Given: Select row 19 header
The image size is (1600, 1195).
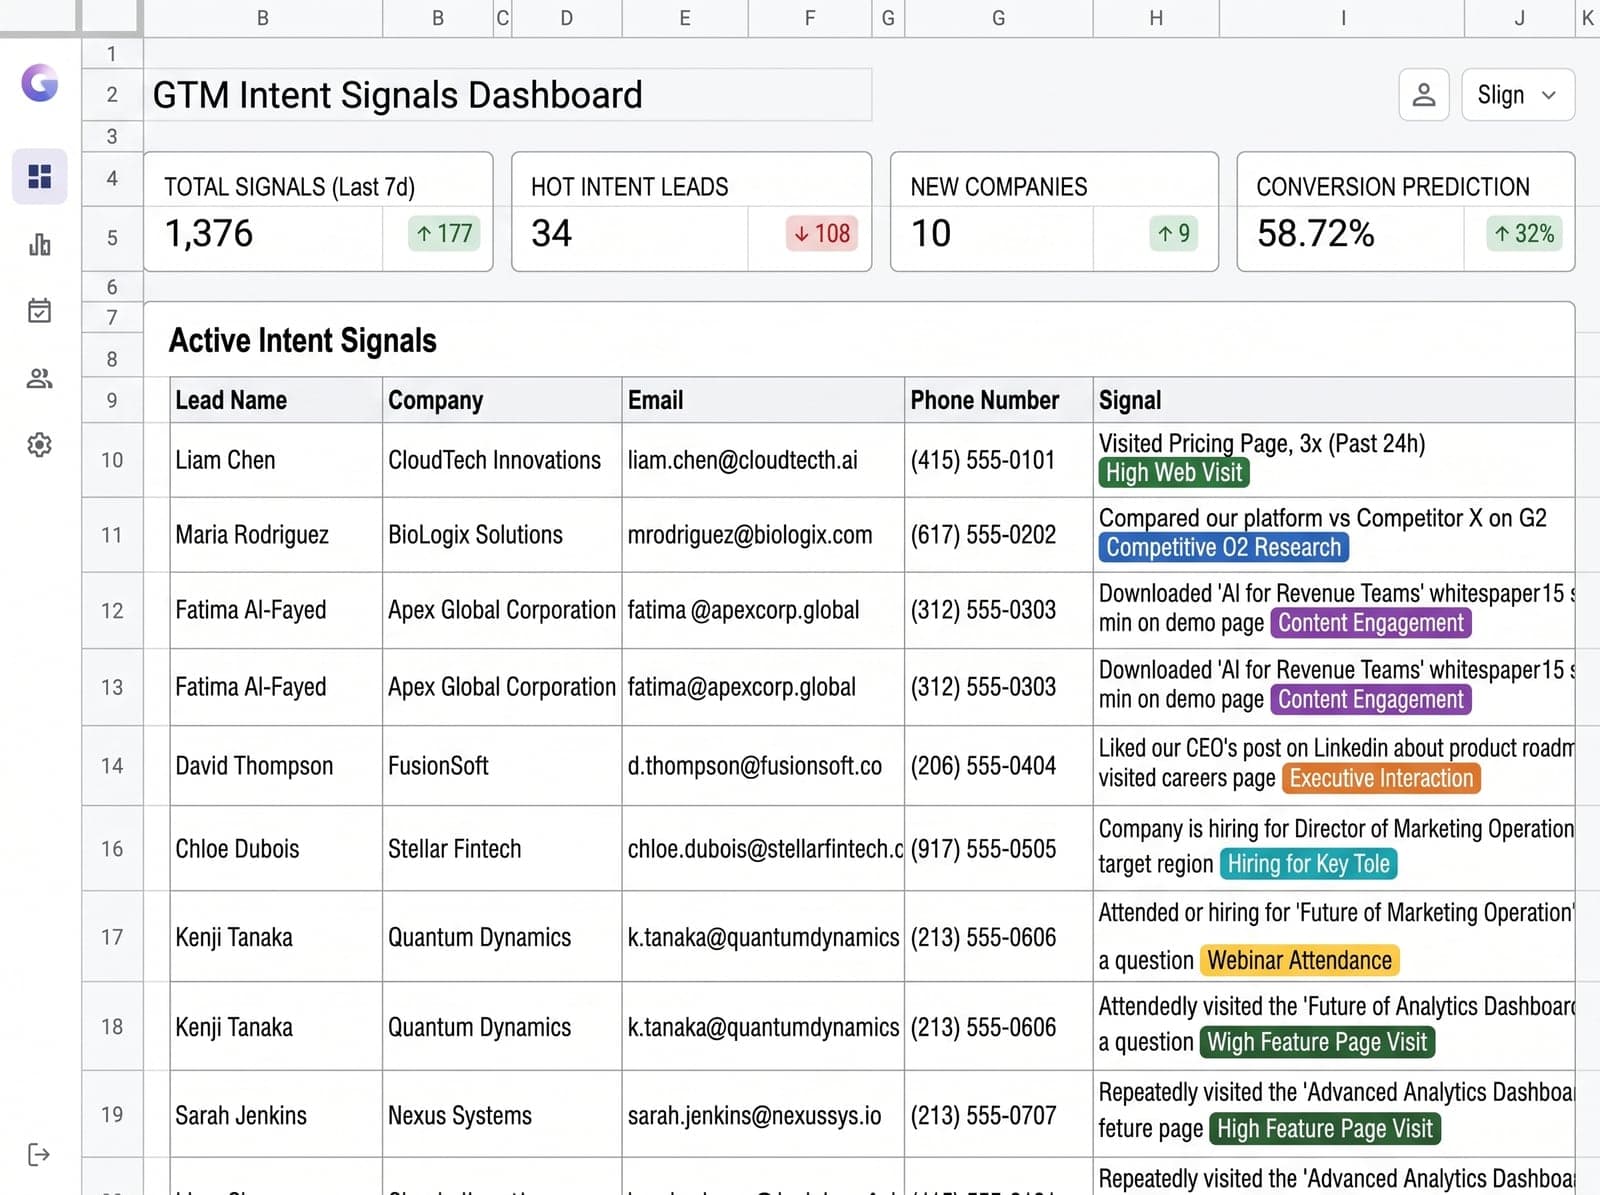Looking at the screenshot, I should point(112,1115).
